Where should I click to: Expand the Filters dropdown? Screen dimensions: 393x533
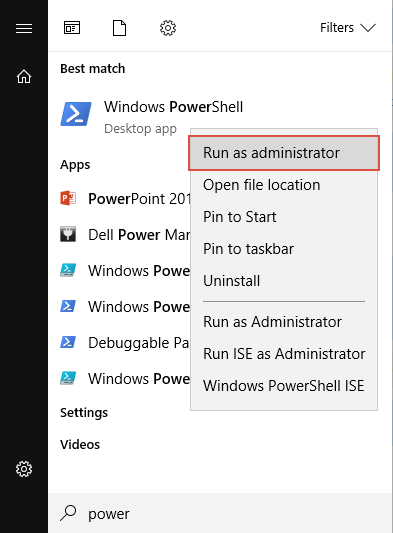coord(348,28)
